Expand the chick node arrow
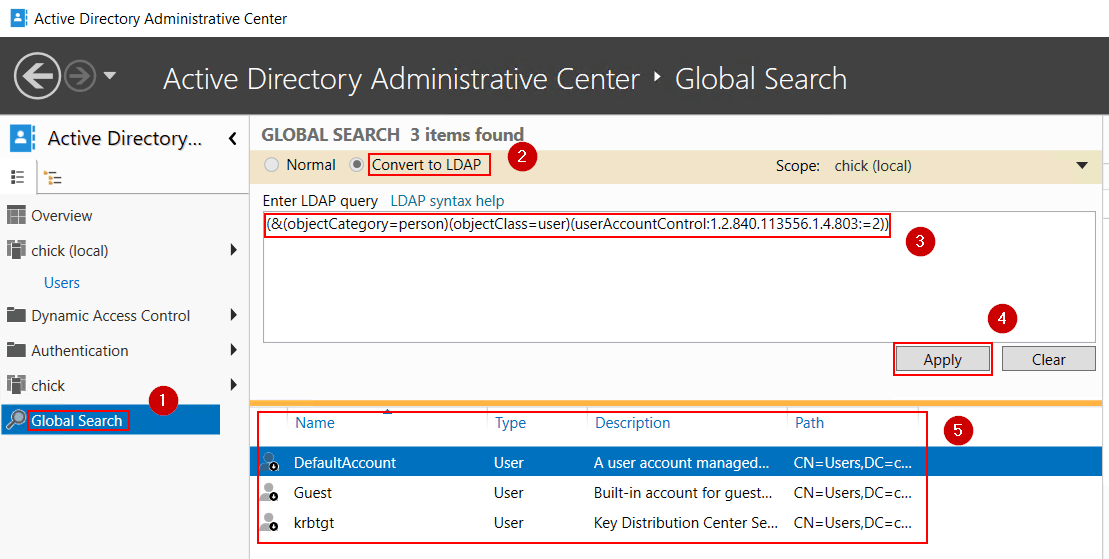 [x=233, y=385]
